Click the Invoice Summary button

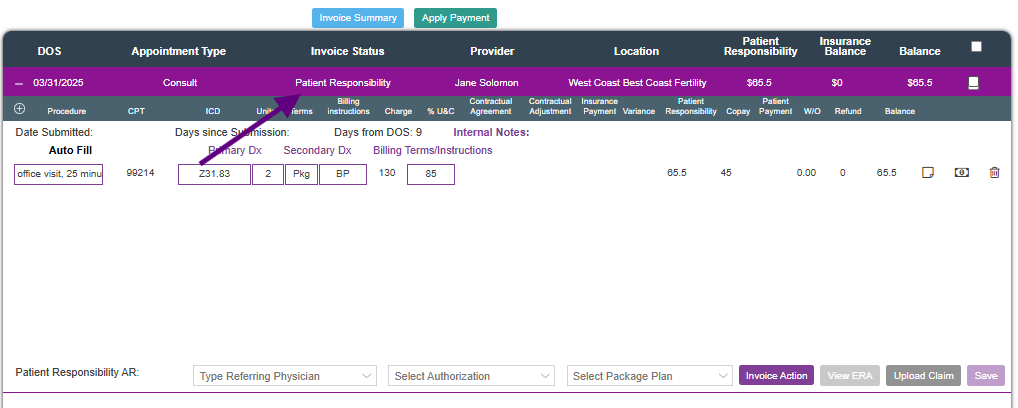tap(358, 18)
